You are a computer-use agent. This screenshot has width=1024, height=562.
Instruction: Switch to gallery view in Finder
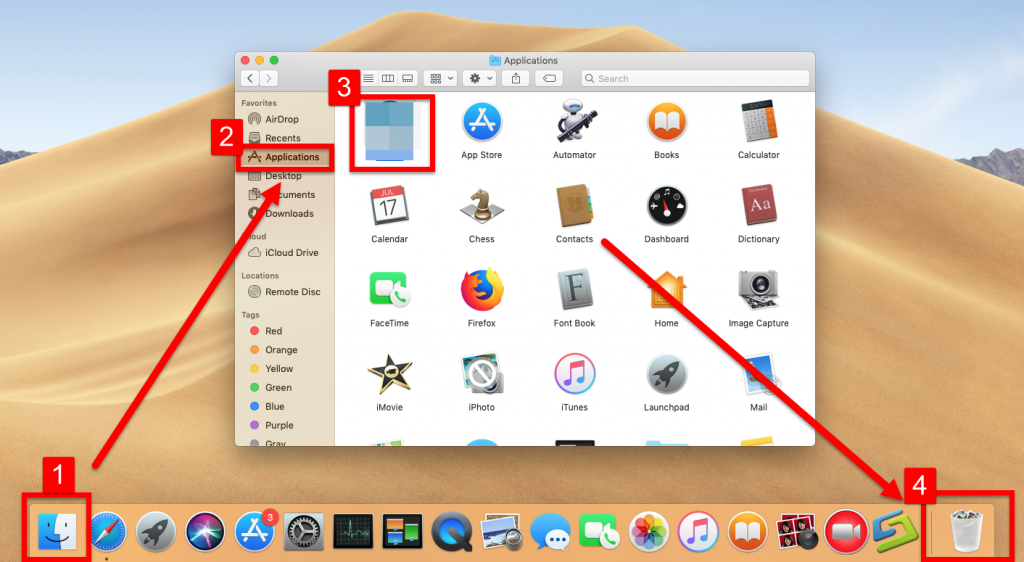pos(407,78)
